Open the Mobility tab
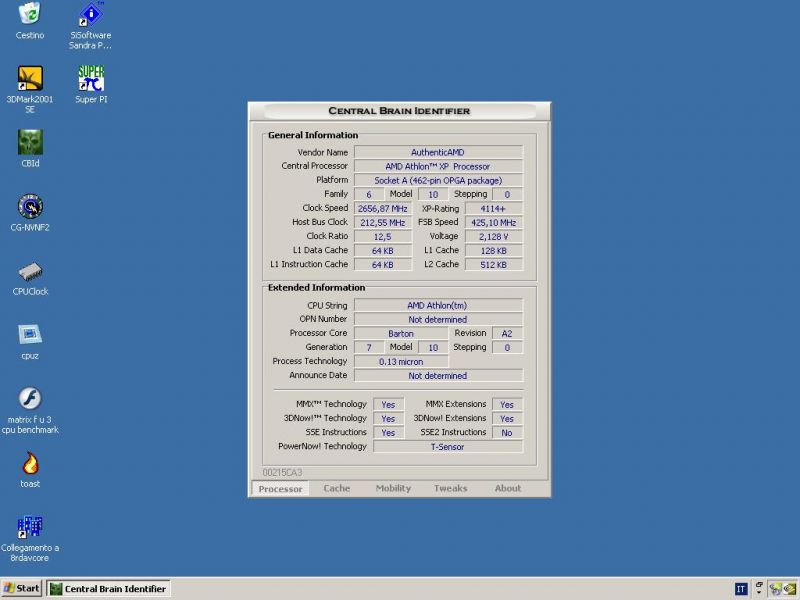 393,488
